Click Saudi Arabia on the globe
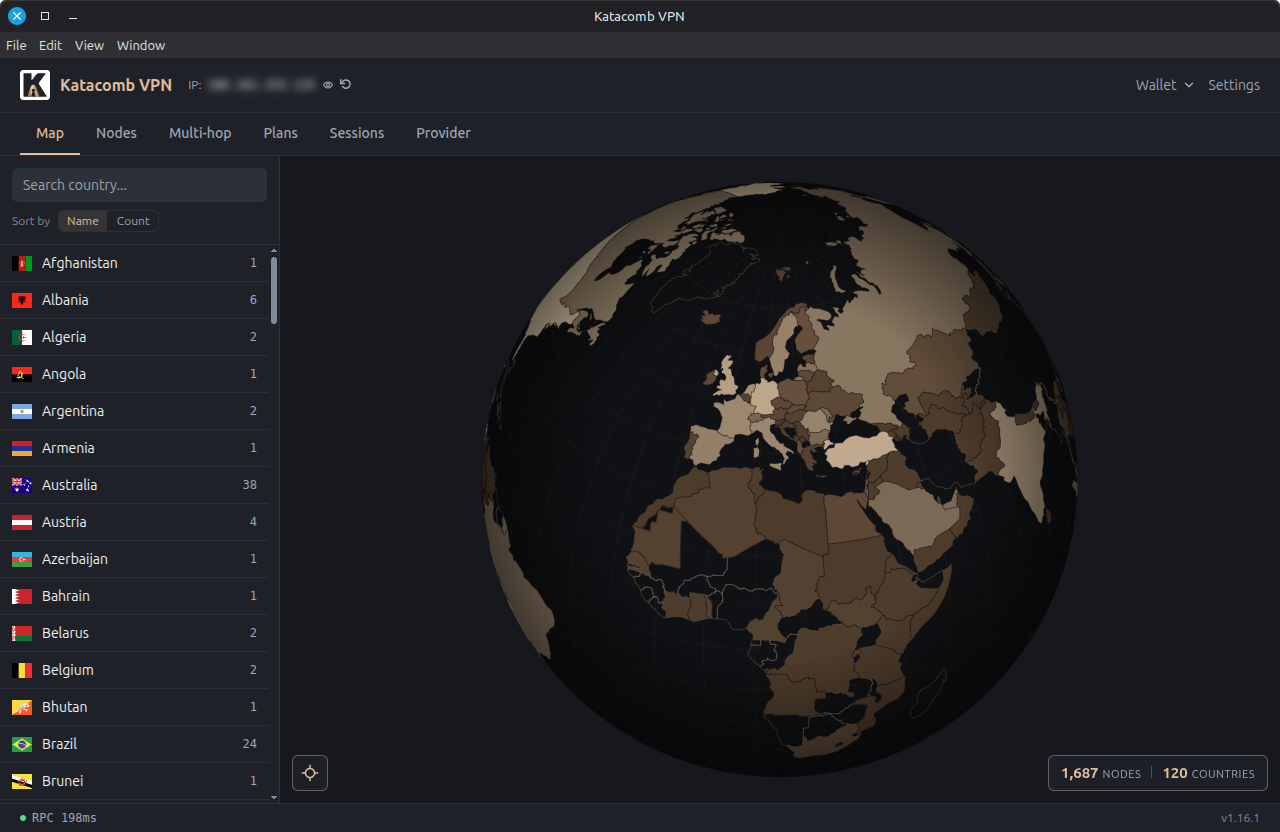1280x832 pixels. 915,515
